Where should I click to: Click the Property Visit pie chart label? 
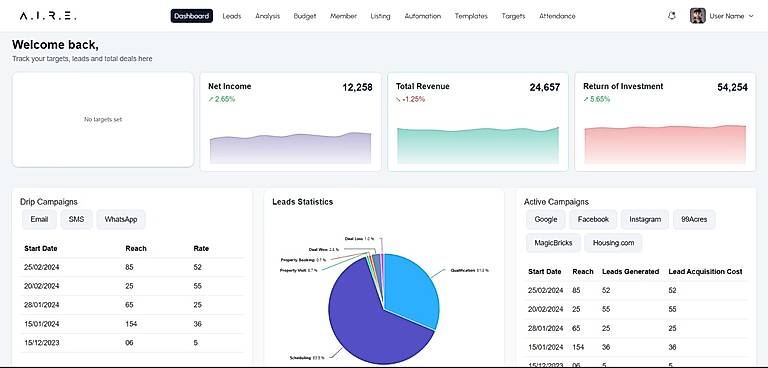point(299,270)
